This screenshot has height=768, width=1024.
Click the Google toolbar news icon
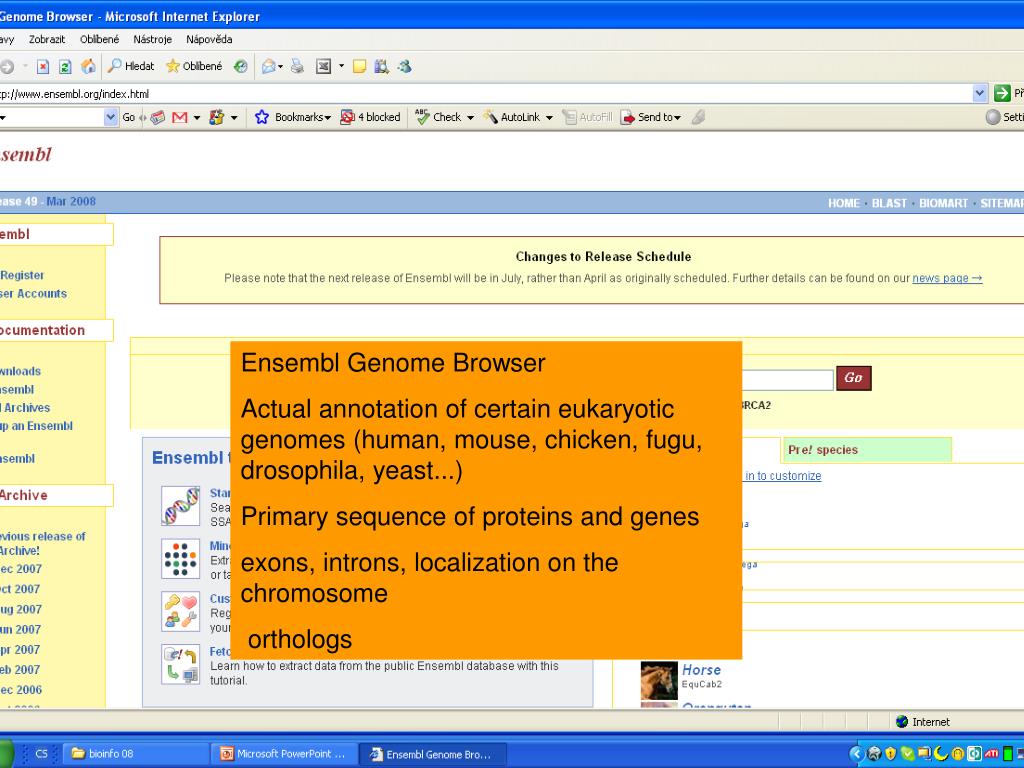click(x=157, y=117)
